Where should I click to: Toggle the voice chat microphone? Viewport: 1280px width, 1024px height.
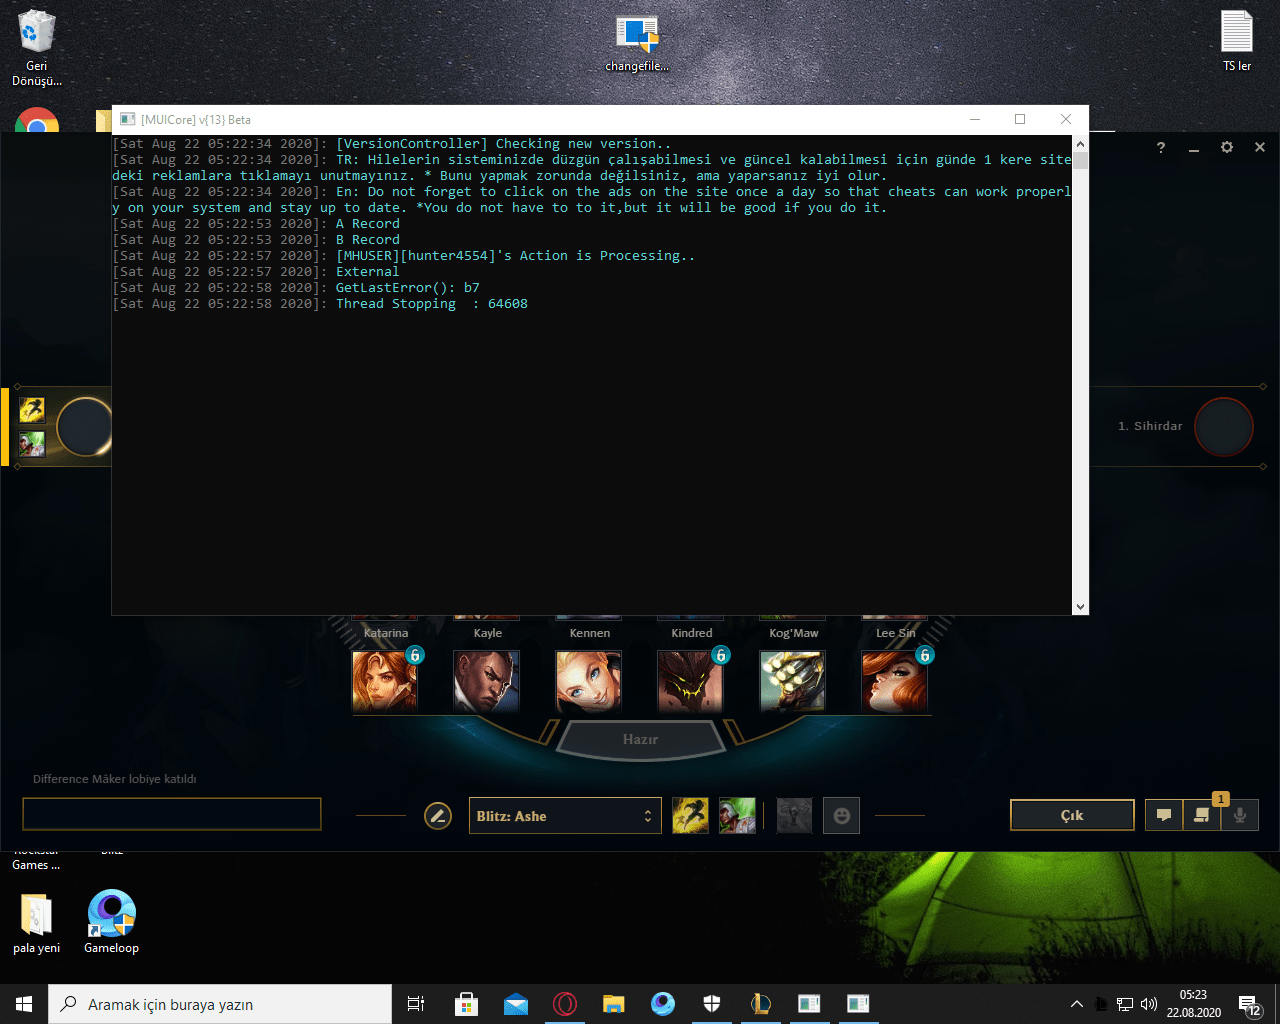(x=1240, y=815)
